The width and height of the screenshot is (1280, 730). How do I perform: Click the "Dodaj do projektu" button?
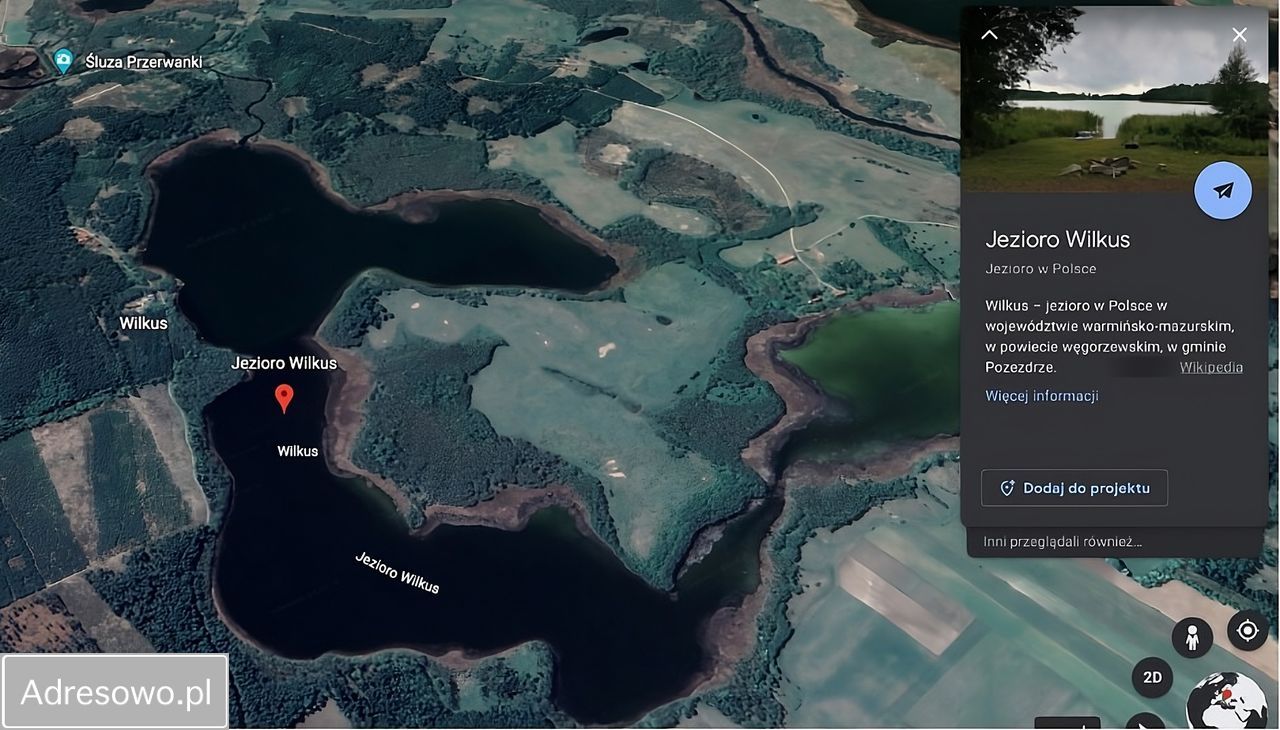[x=1074, y=488]
